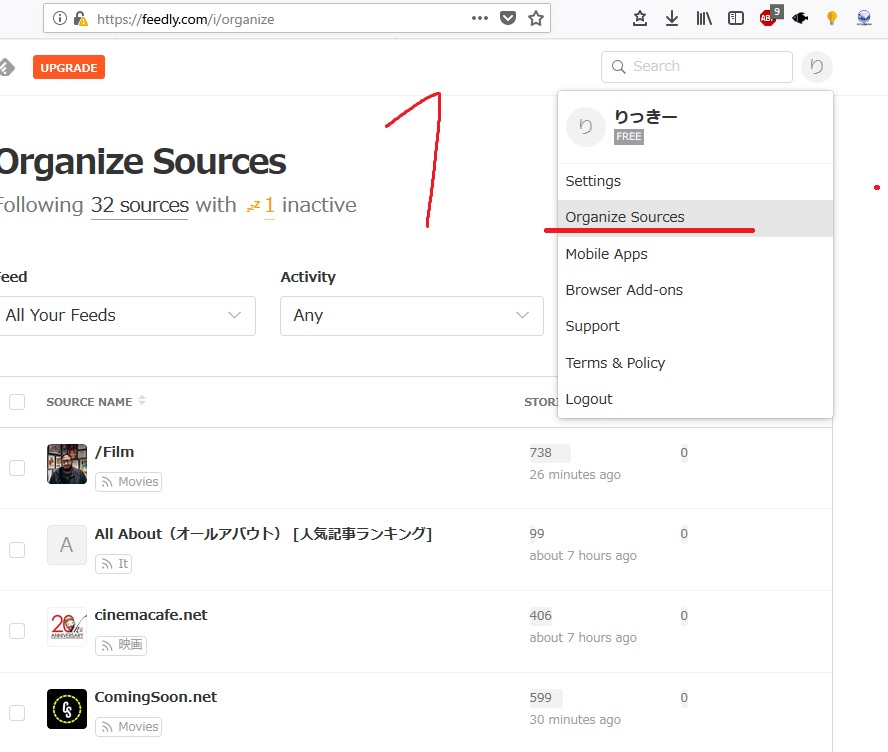Click the feedly logo icon beside Upgrade
Screen dimensions: 888x752
(7, 67)
